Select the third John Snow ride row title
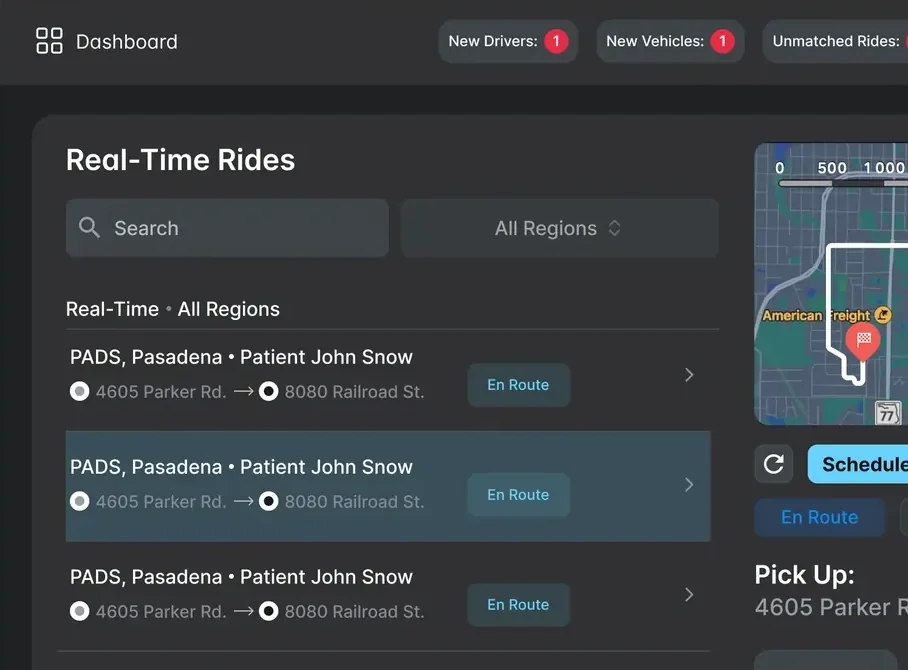This screenshot has width=908, height=670. [x=241, y=577]
